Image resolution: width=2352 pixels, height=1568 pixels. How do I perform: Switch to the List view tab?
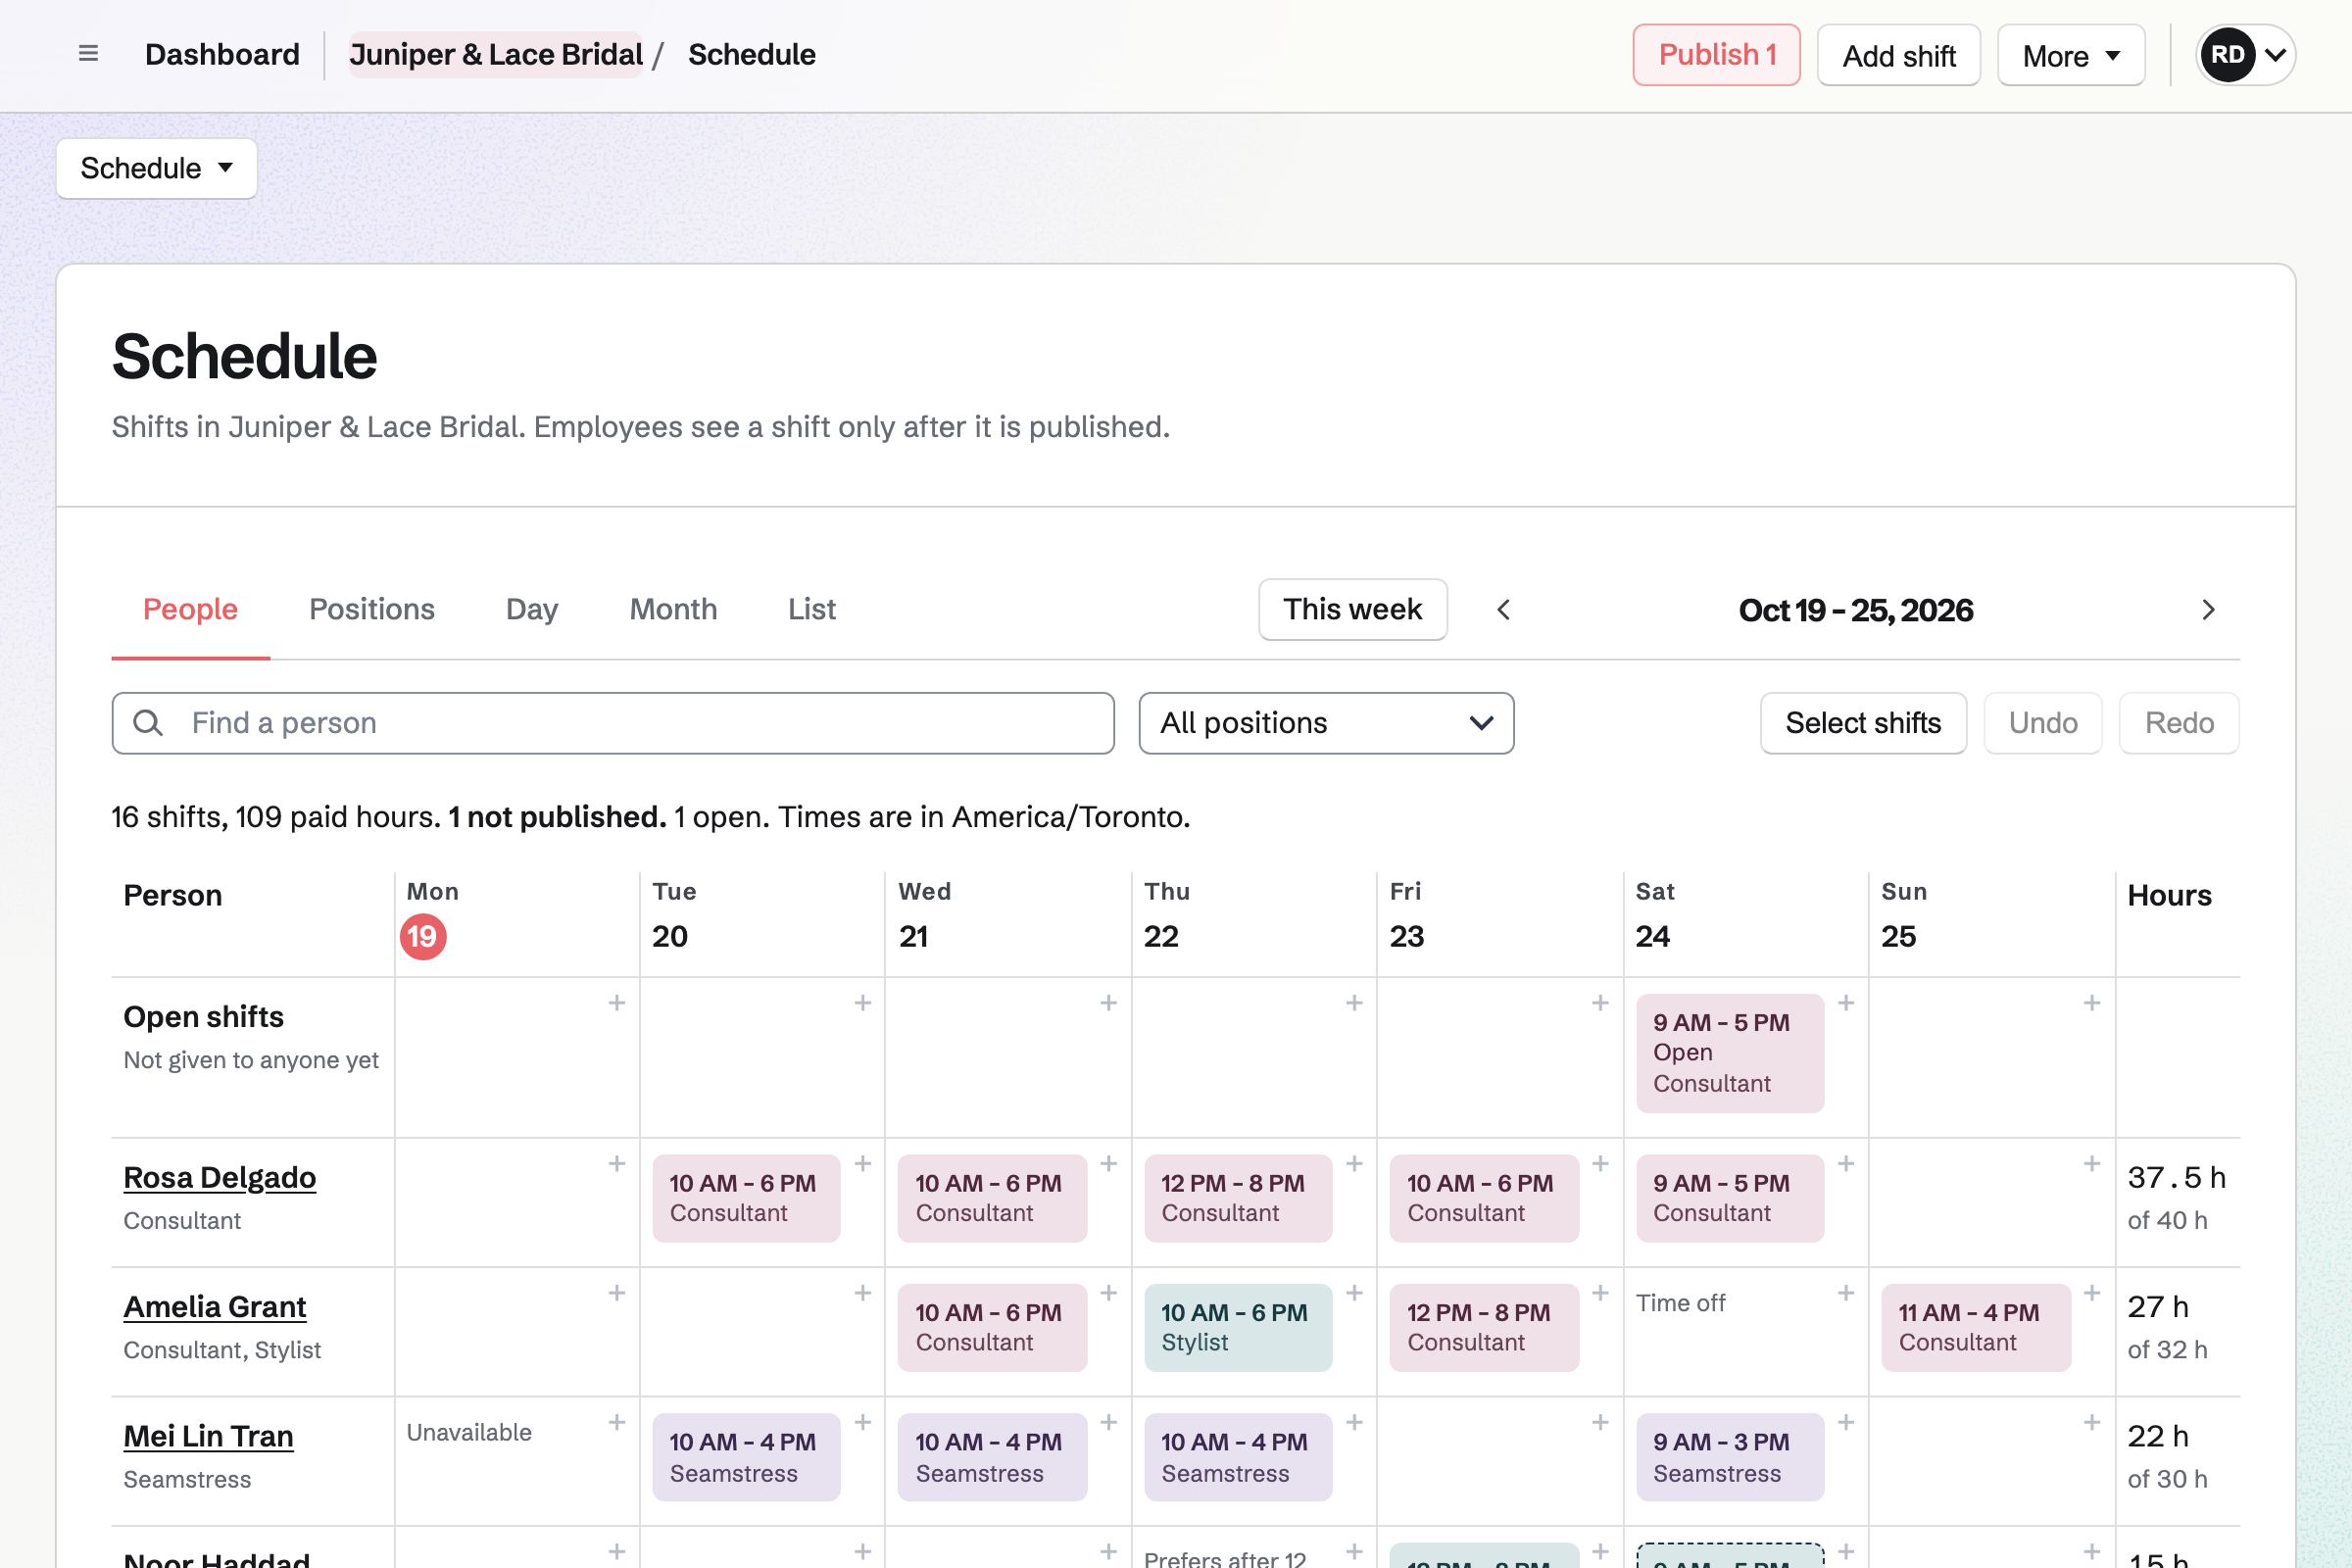click(812, 609)
